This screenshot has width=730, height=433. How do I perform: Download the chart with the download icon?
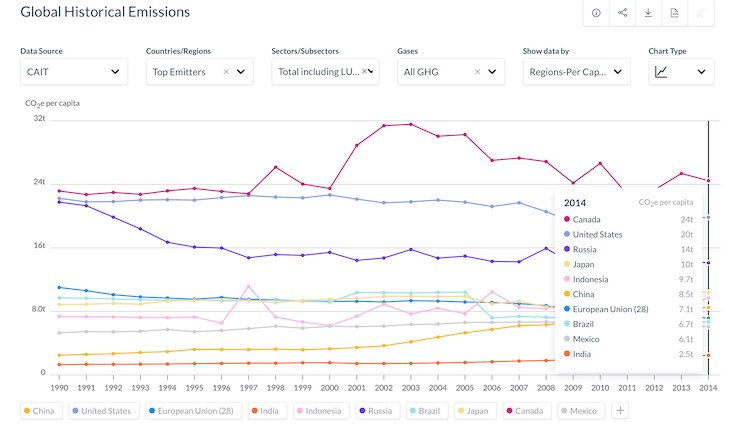pos(648,13)
